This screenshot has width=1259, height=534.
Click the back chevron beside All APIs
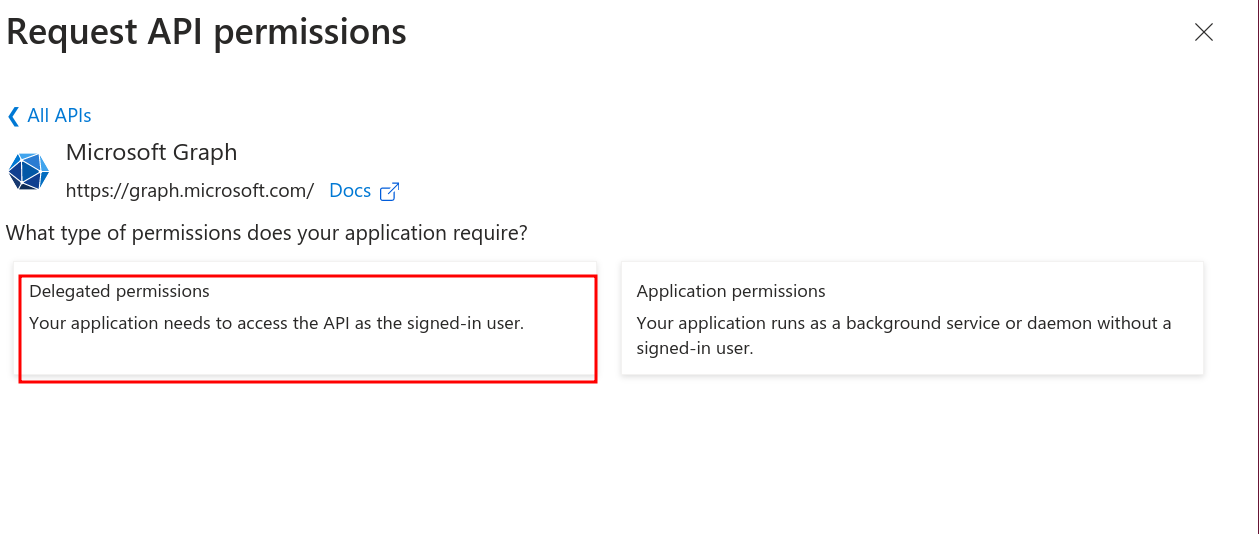coord(13,116)
